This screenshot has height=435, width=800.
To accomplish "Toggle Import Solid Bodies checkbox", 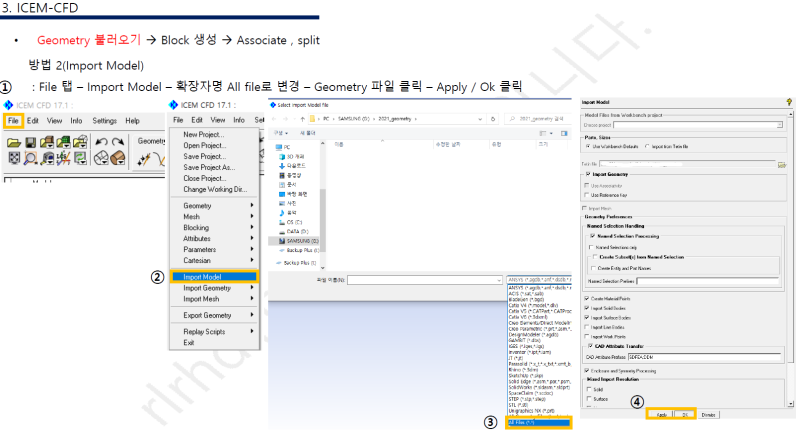I will tap(587, 308).
